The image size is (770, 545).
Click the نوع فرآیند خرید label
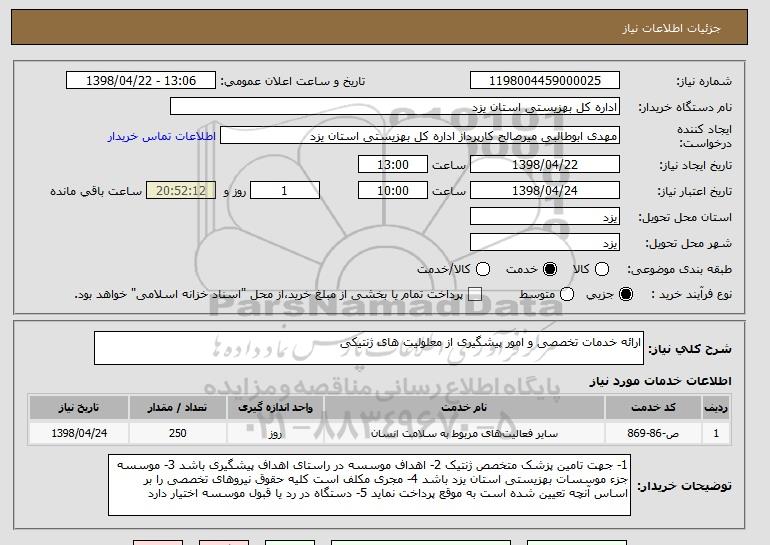pos(691,294)
